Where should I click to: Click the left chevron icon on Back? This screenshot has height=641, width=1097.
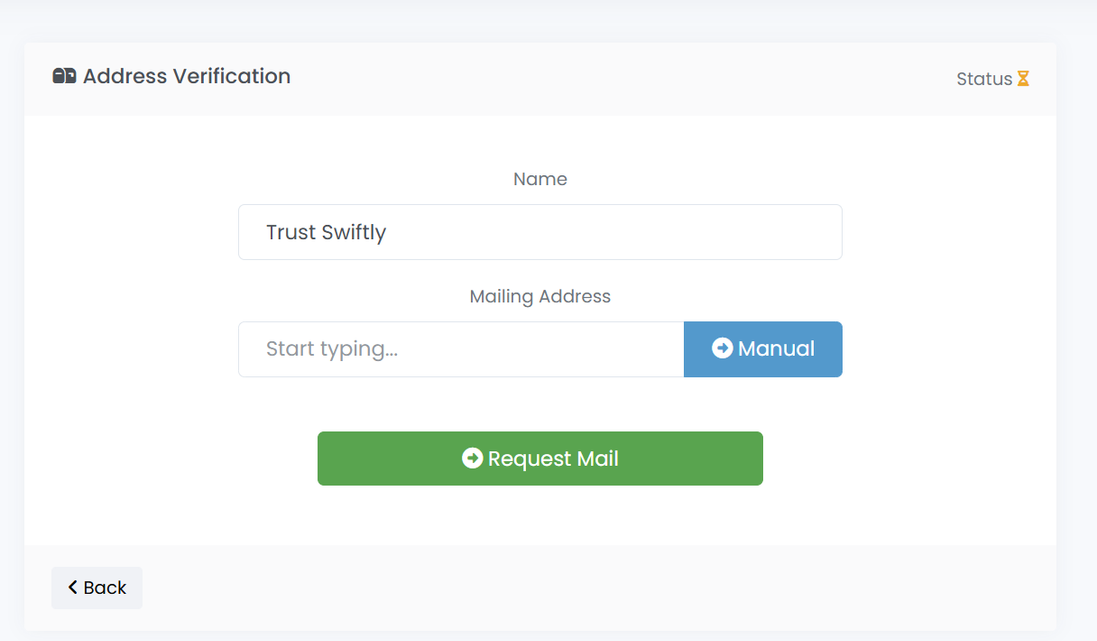tap(73, 587)
